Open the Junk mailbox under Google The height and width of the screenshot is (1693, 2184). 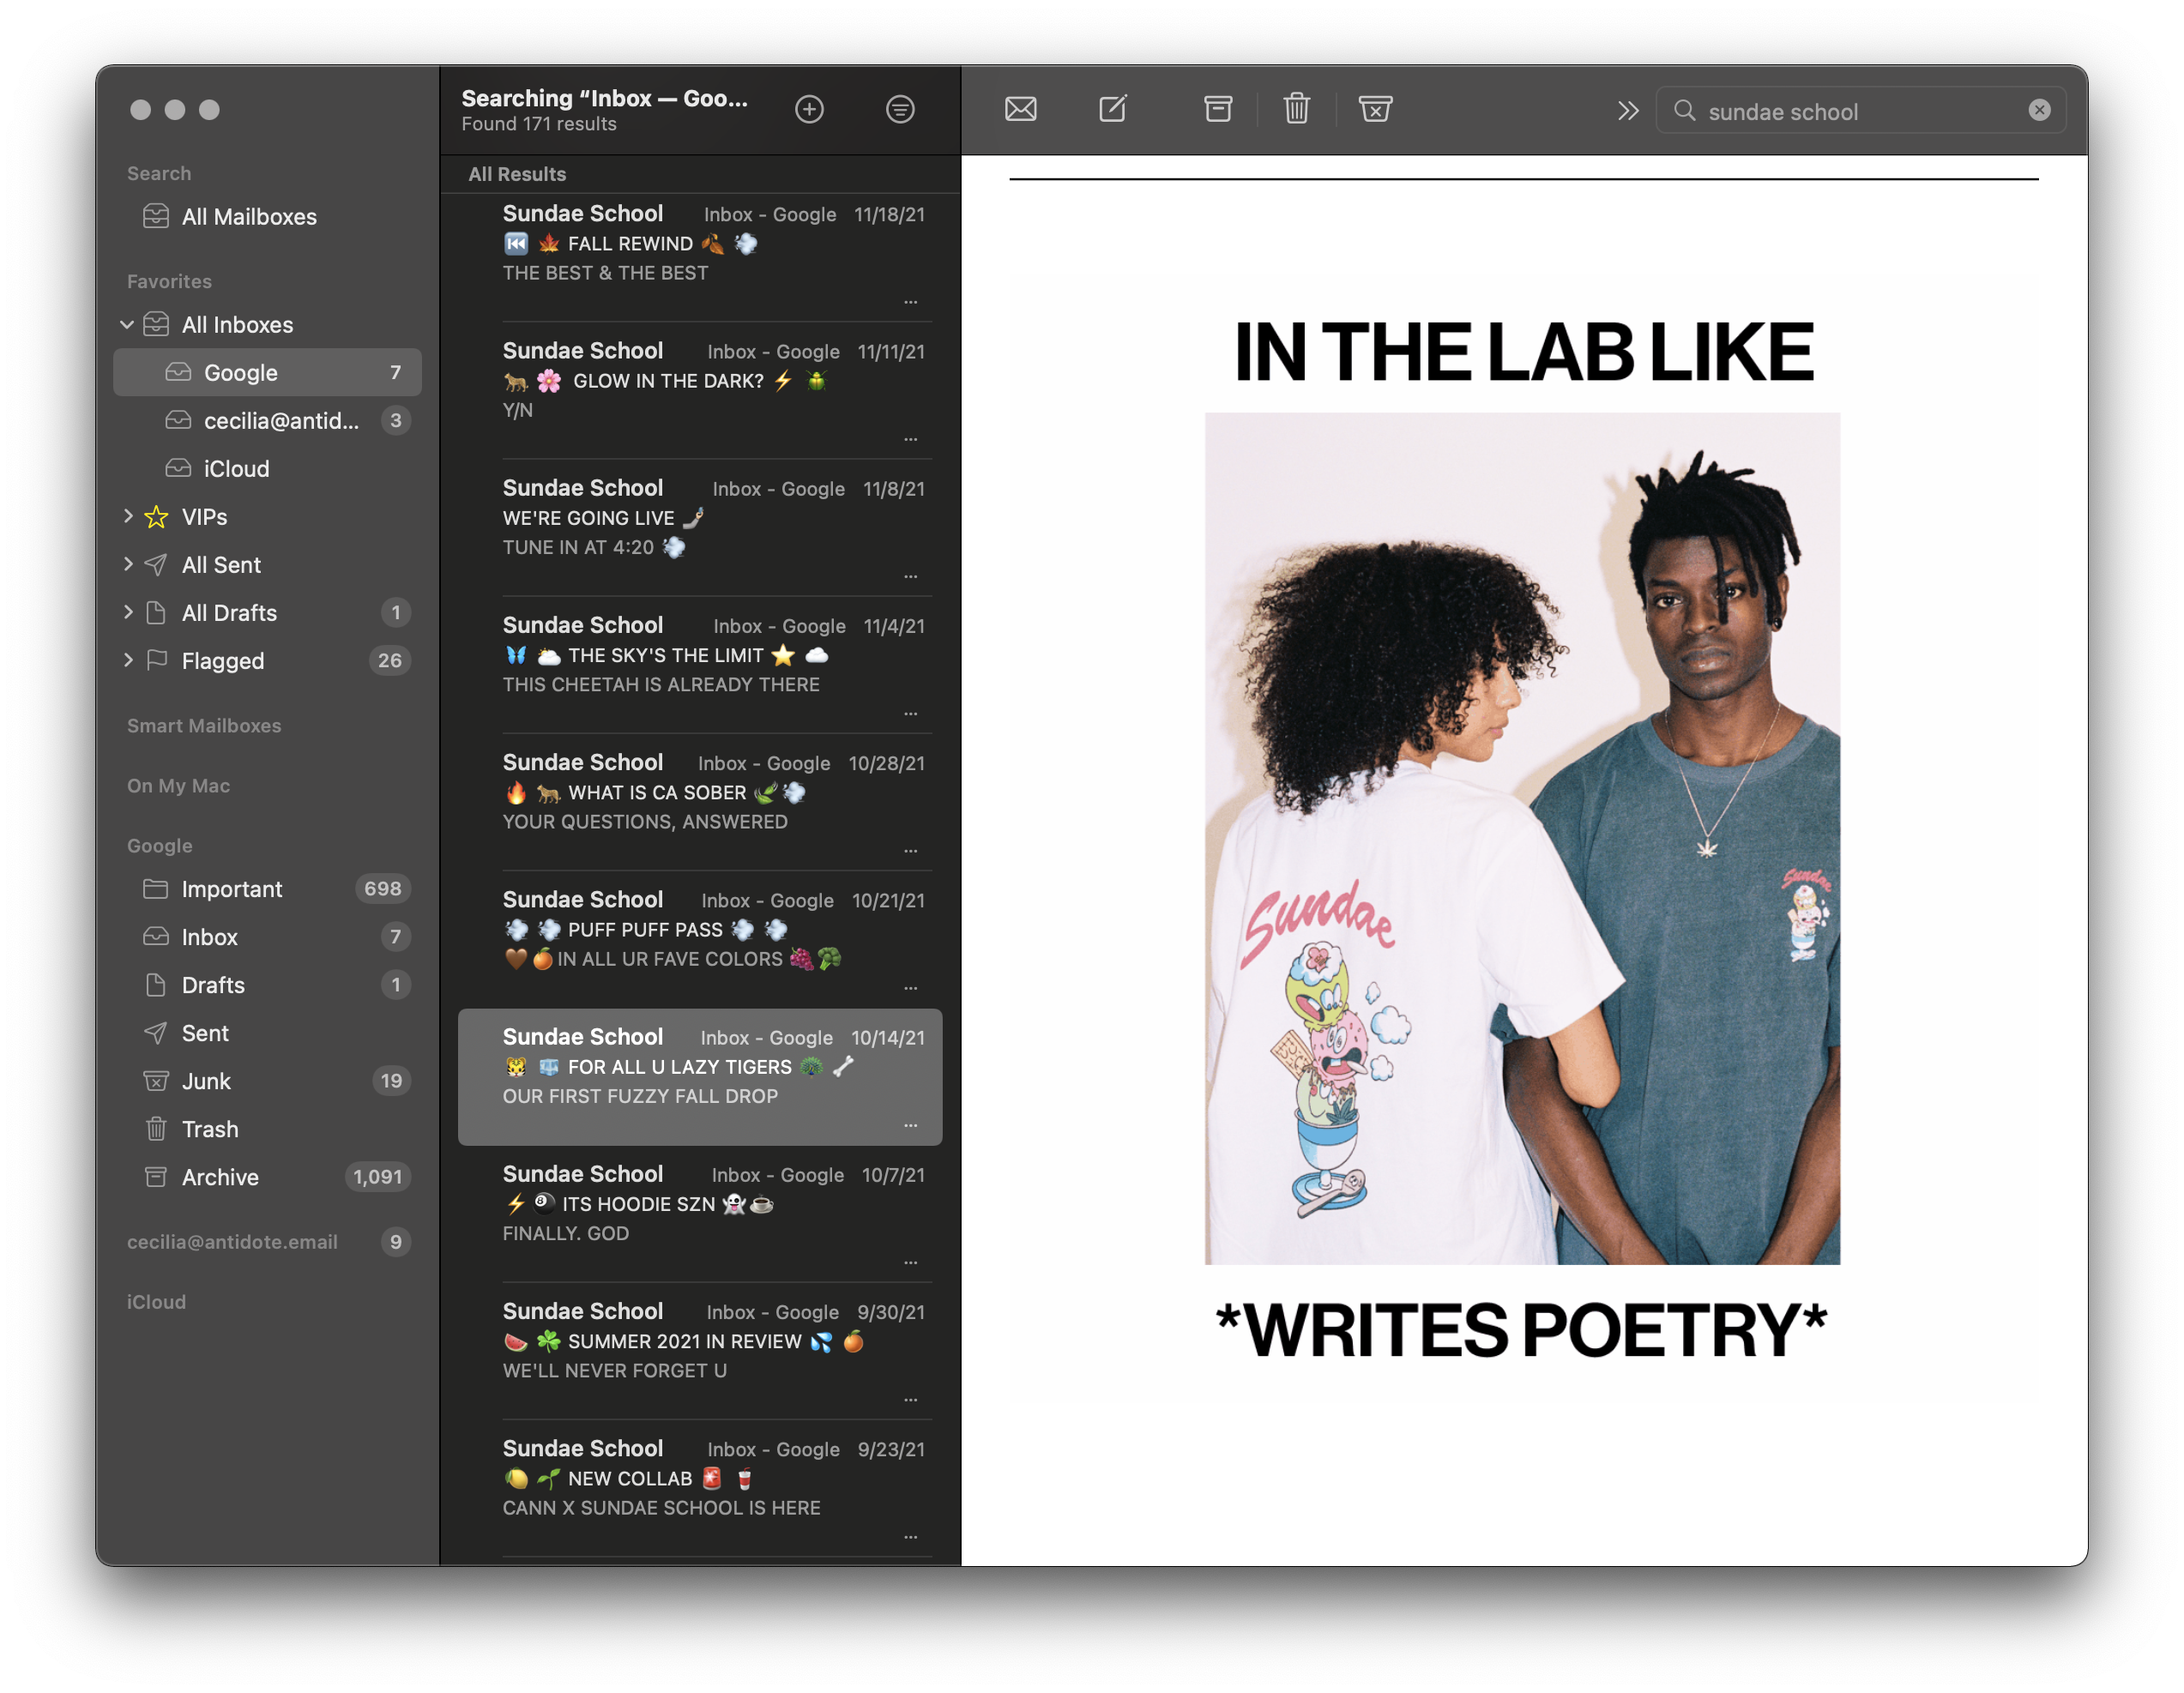point(207,1081)
